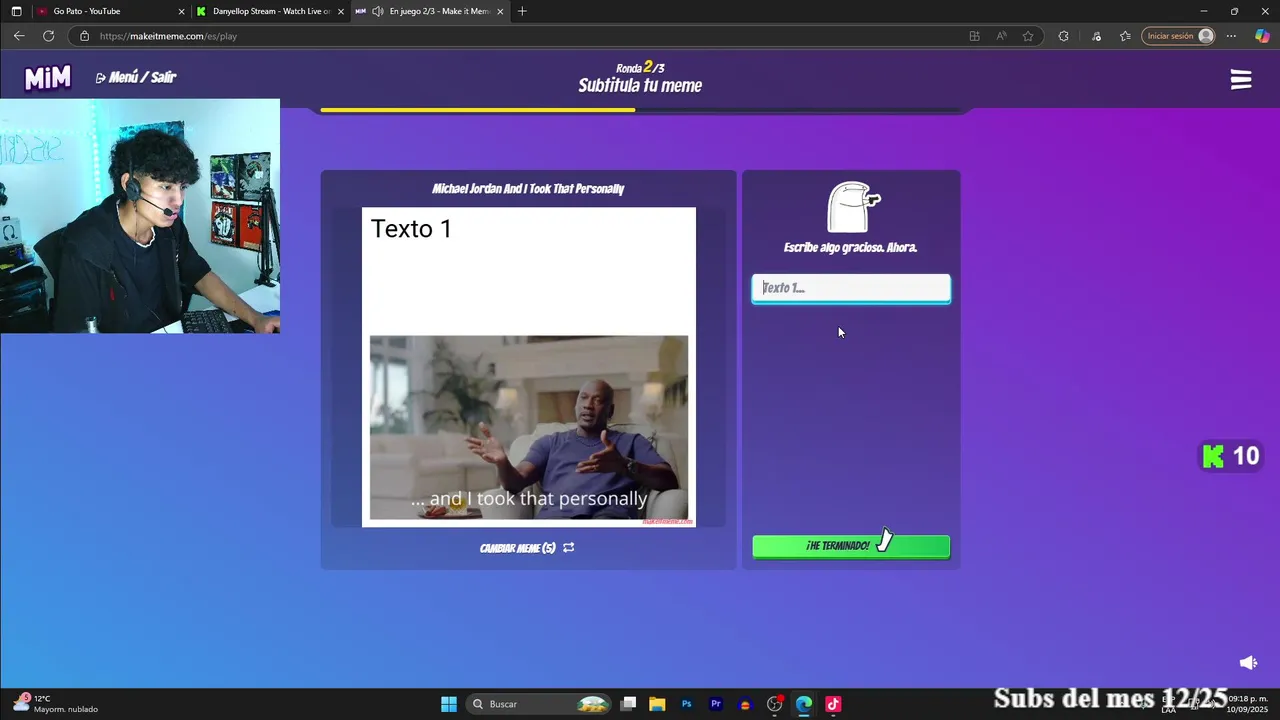Click Cambiar meme (5) to swap the template

point(527,548)
